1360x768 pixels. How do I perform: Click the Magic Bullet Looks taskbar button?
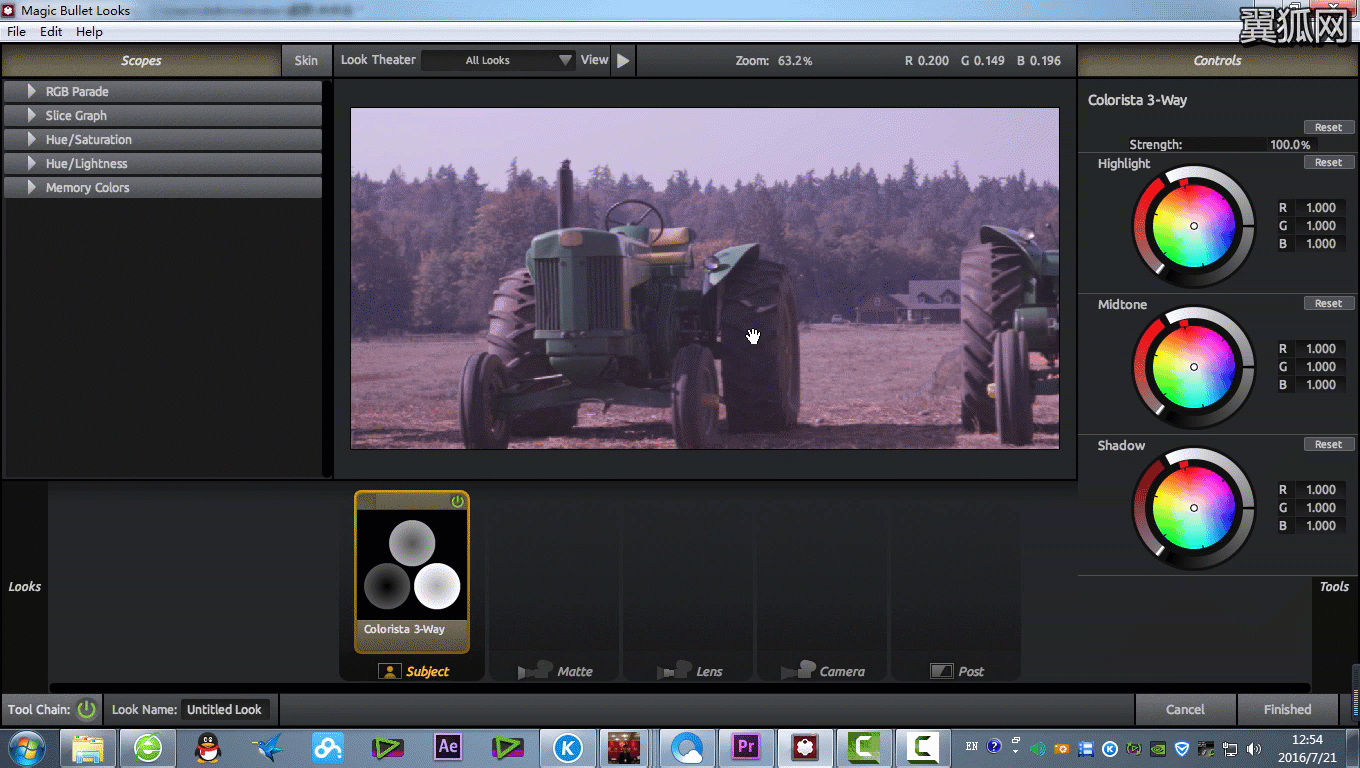(x=806, y=748)
